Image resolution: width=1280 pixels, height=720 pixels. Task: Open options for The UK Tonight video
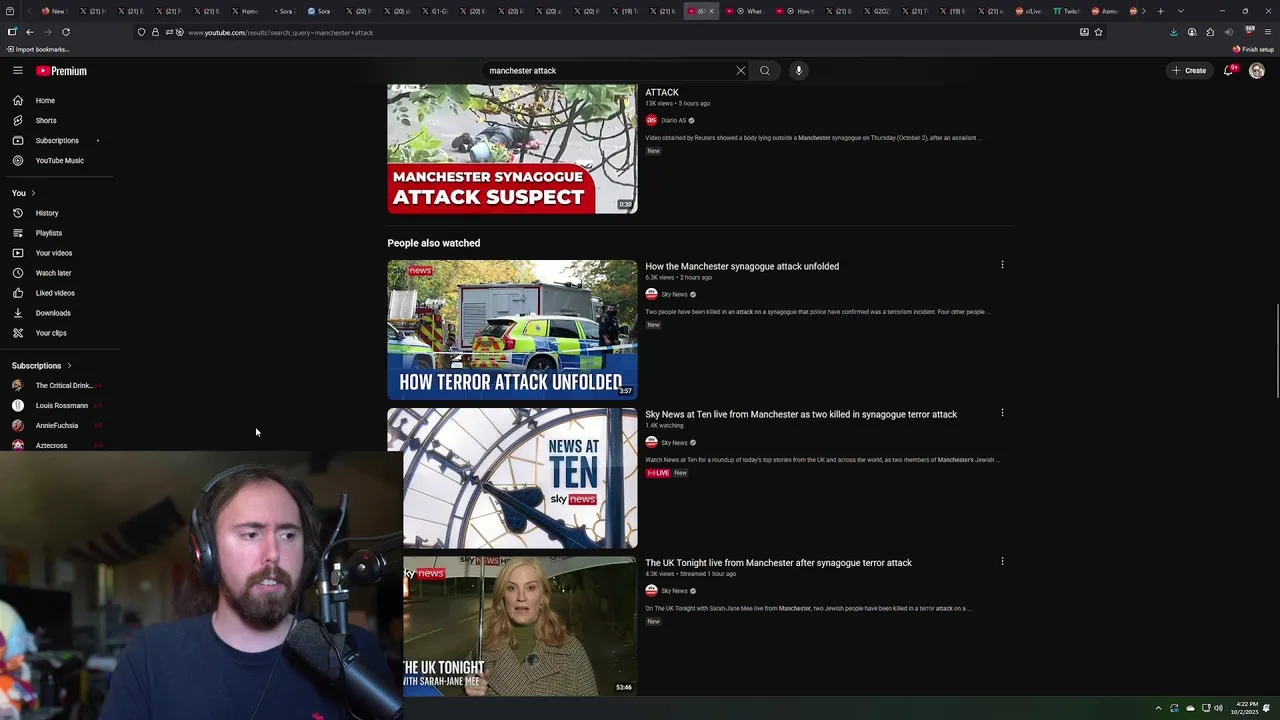coord(1002,561)
